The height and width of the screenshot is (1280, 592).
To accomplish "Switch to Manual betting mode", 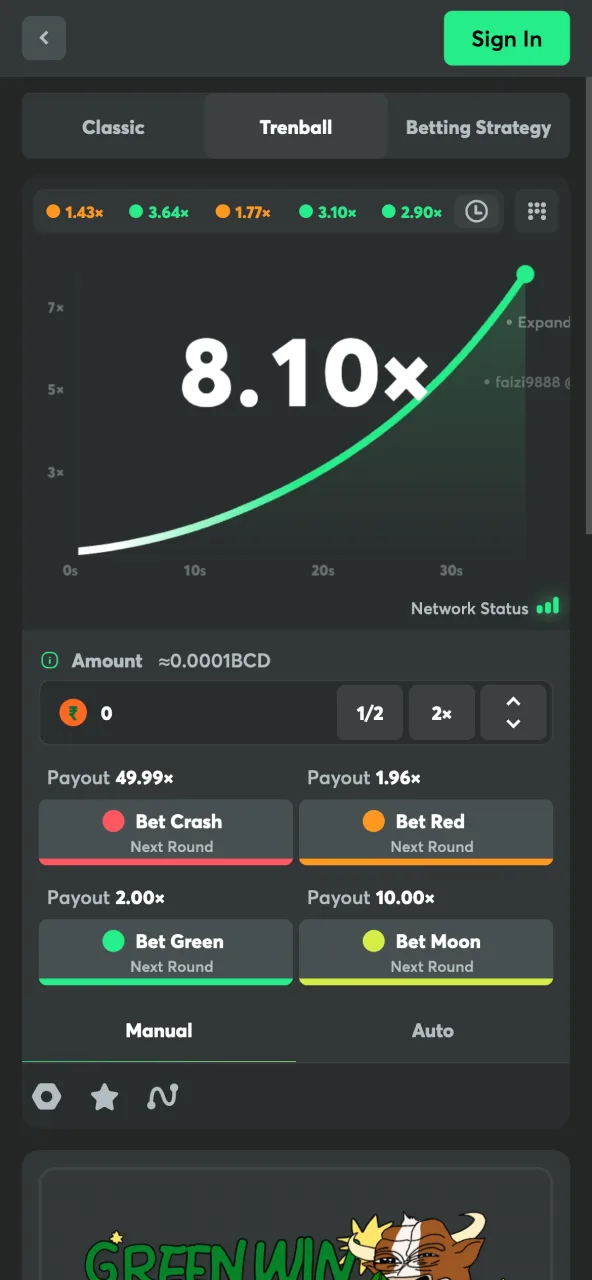I will point(158,1030).
